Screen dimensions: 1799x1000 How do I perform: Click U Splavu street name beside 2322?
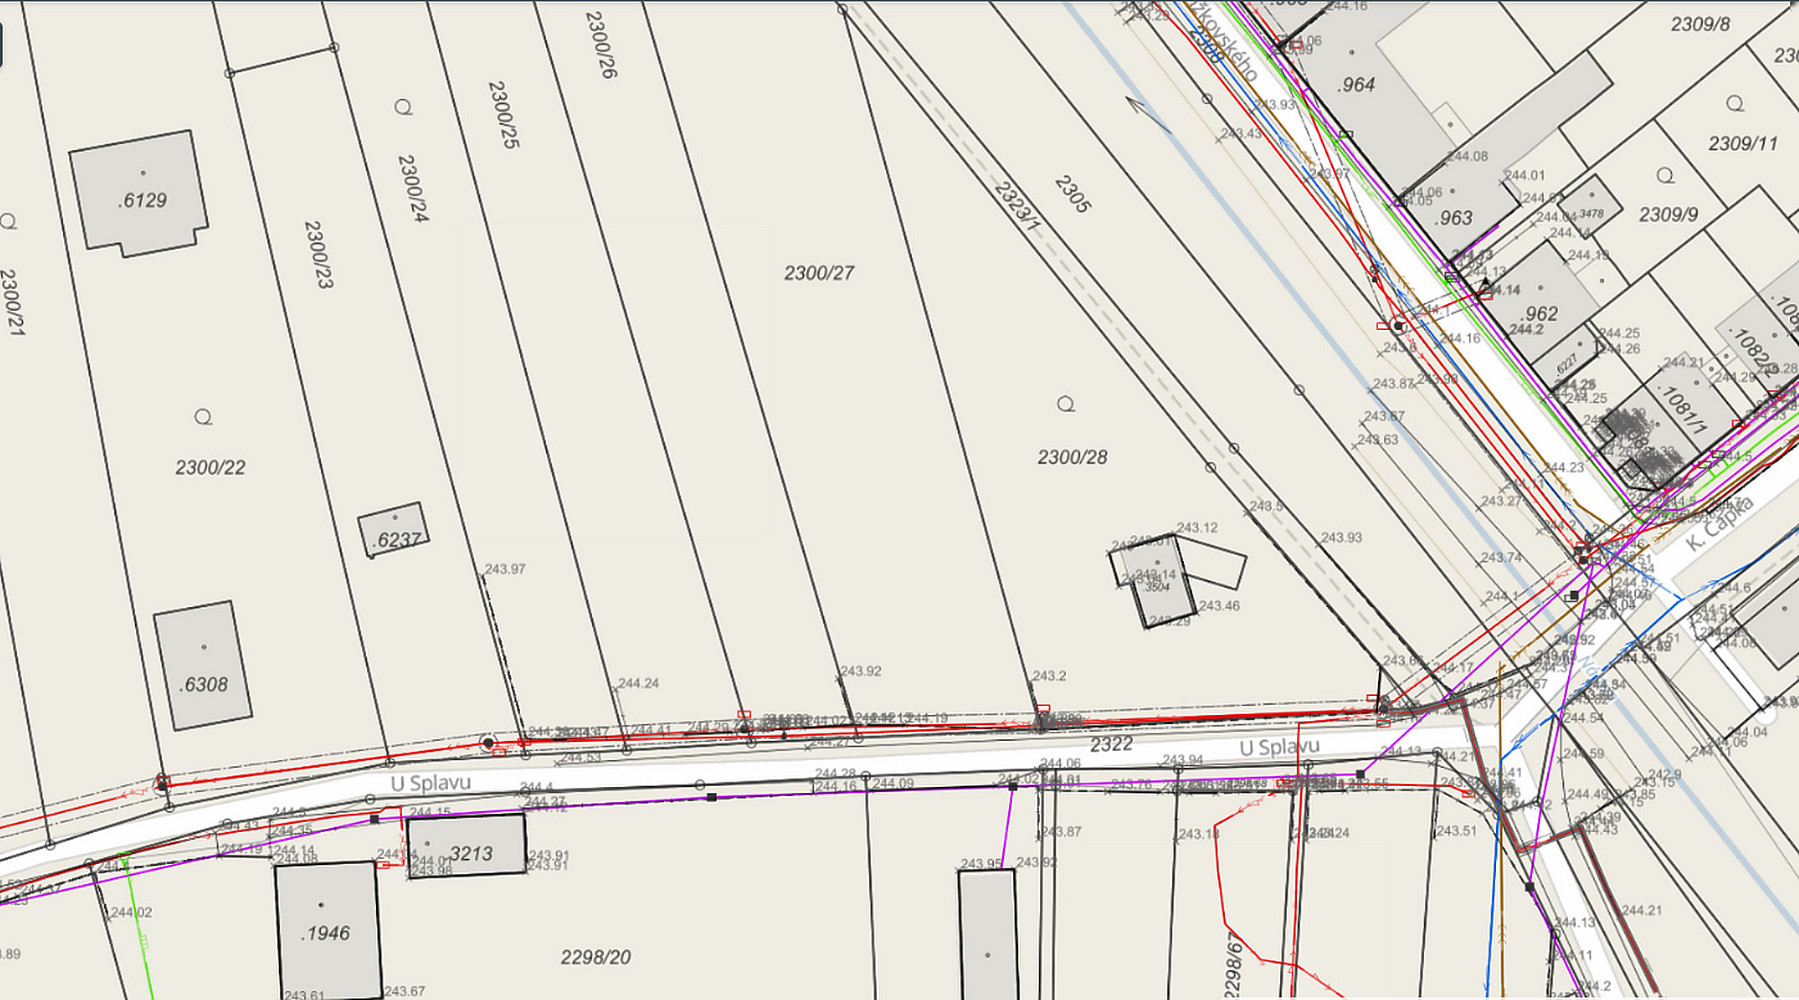point(1279,747)
